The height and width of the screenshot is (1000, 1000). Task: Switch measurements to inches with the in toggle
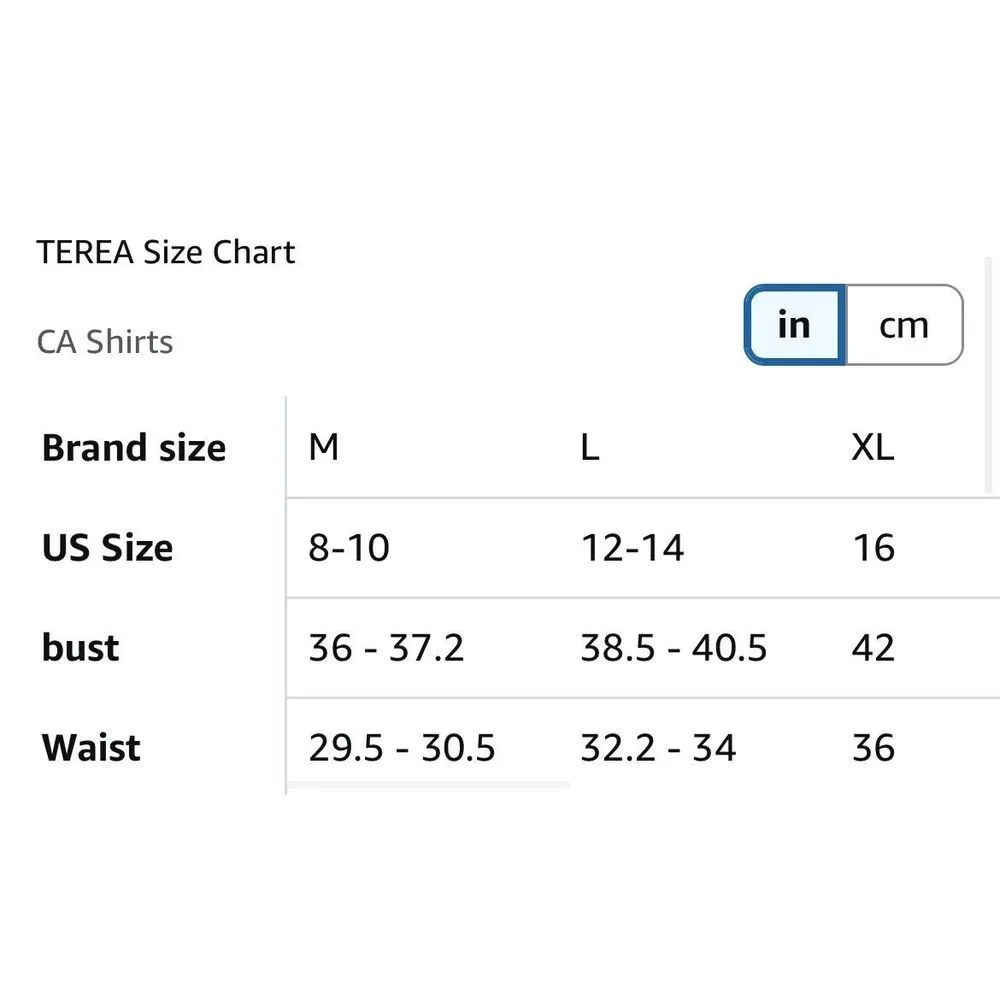tap(795, 325)
